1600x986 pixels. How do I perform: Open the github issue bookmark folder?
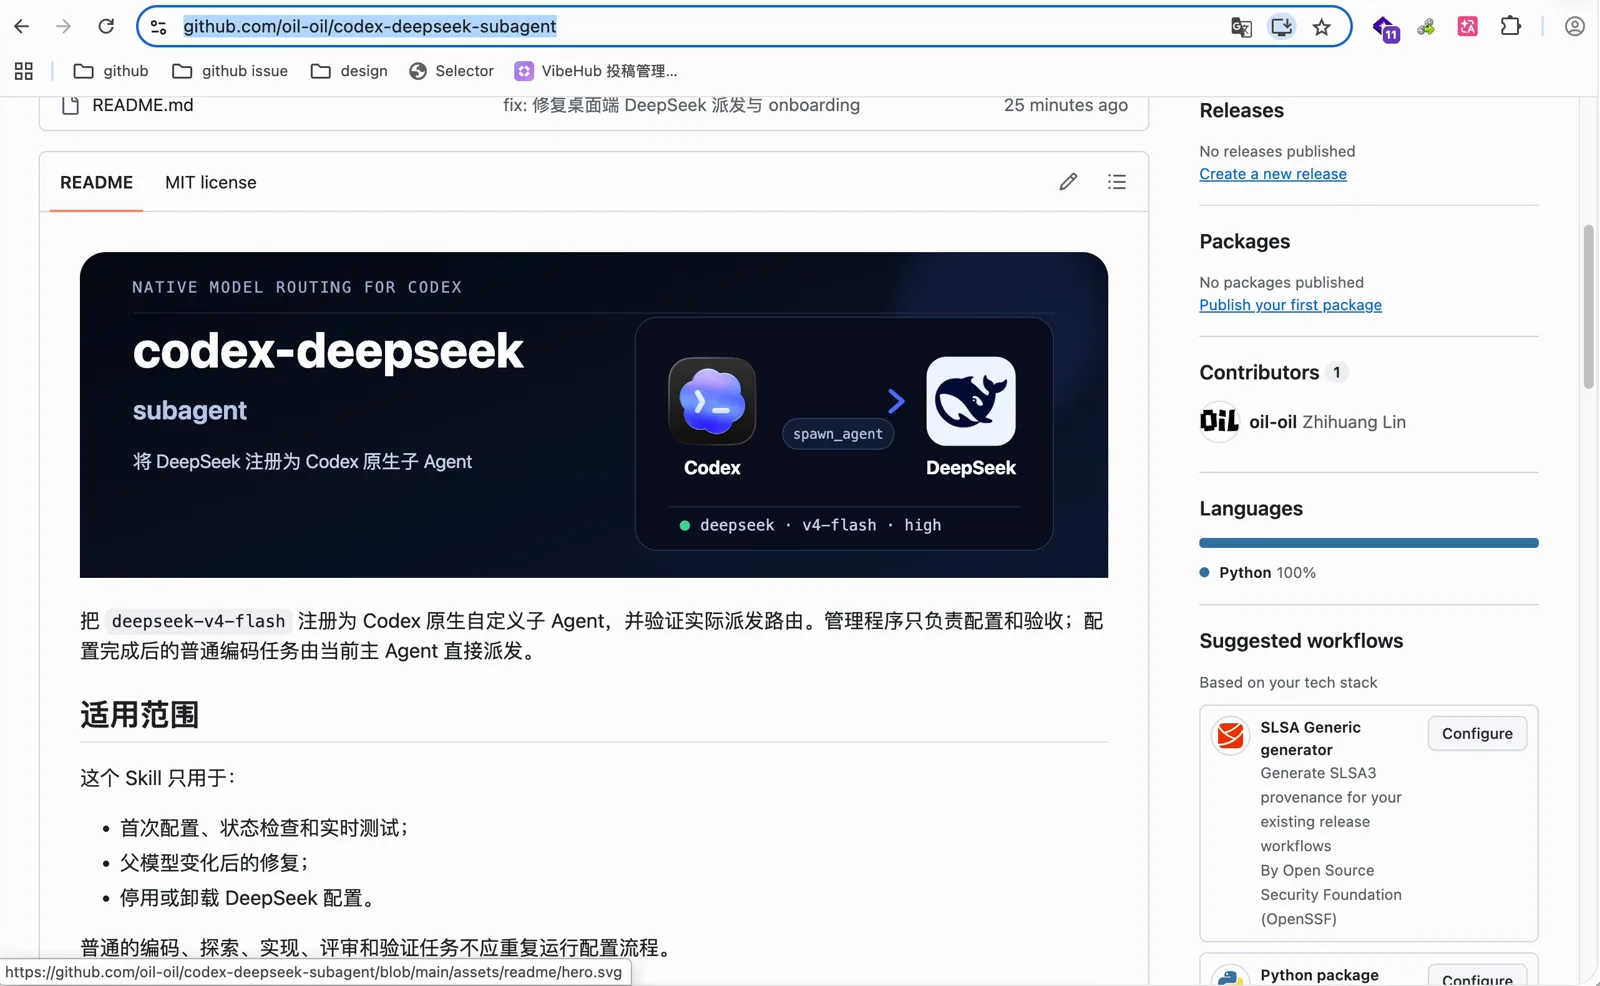(x=230, y=71)
